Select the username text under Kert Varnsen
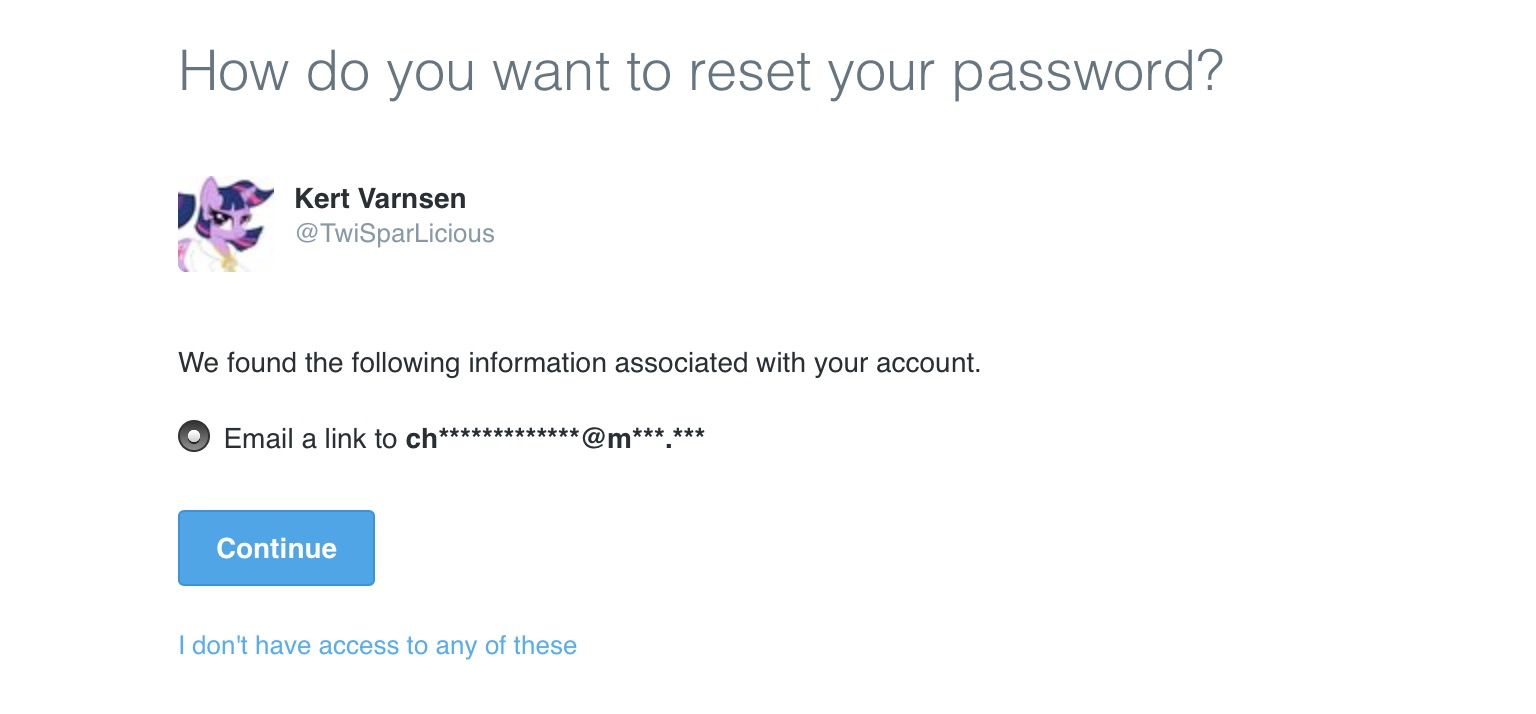This screenshot has width=1536, height=714. 394,234
